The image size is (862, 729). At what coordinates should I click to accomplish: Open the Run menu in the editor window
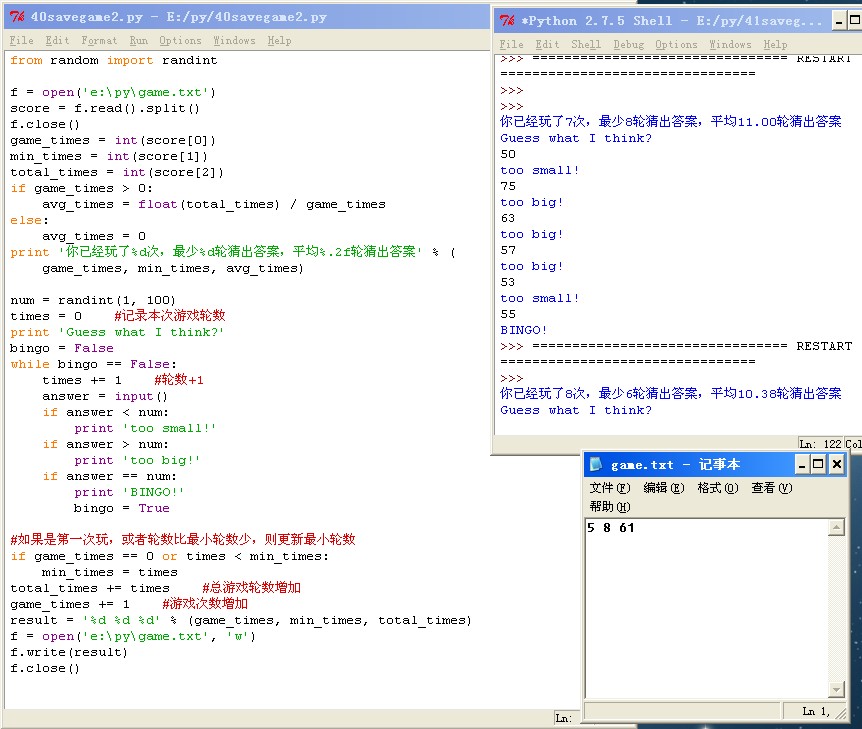[x=138, y=40]
